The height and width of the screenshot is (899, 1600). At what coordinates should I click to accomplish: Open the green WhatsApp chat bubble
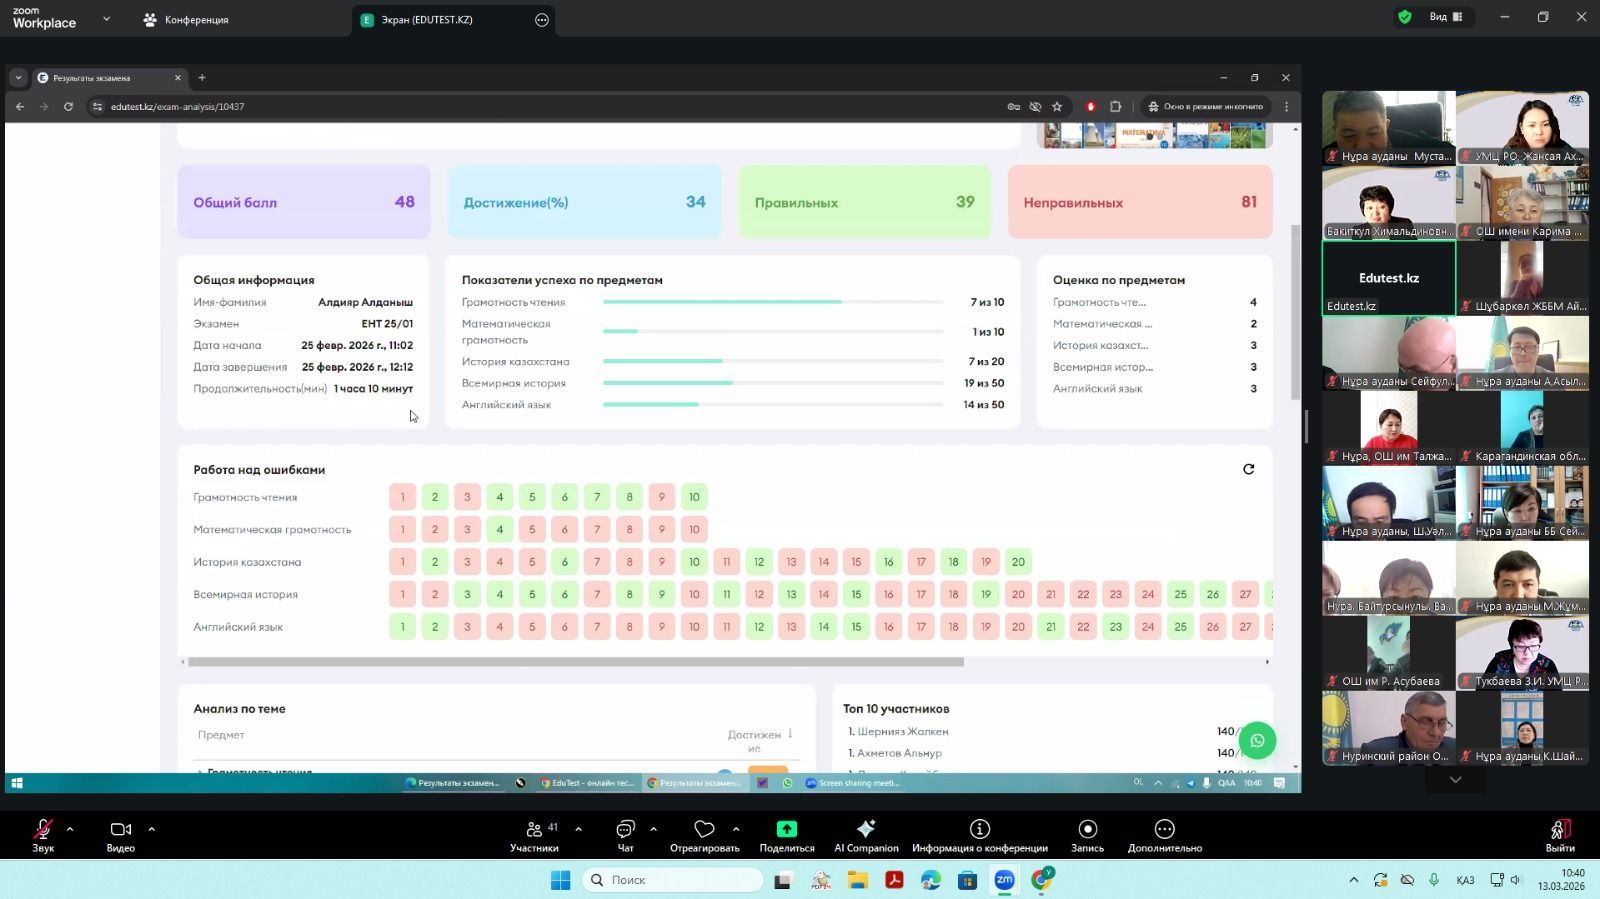pos(1257,741)
